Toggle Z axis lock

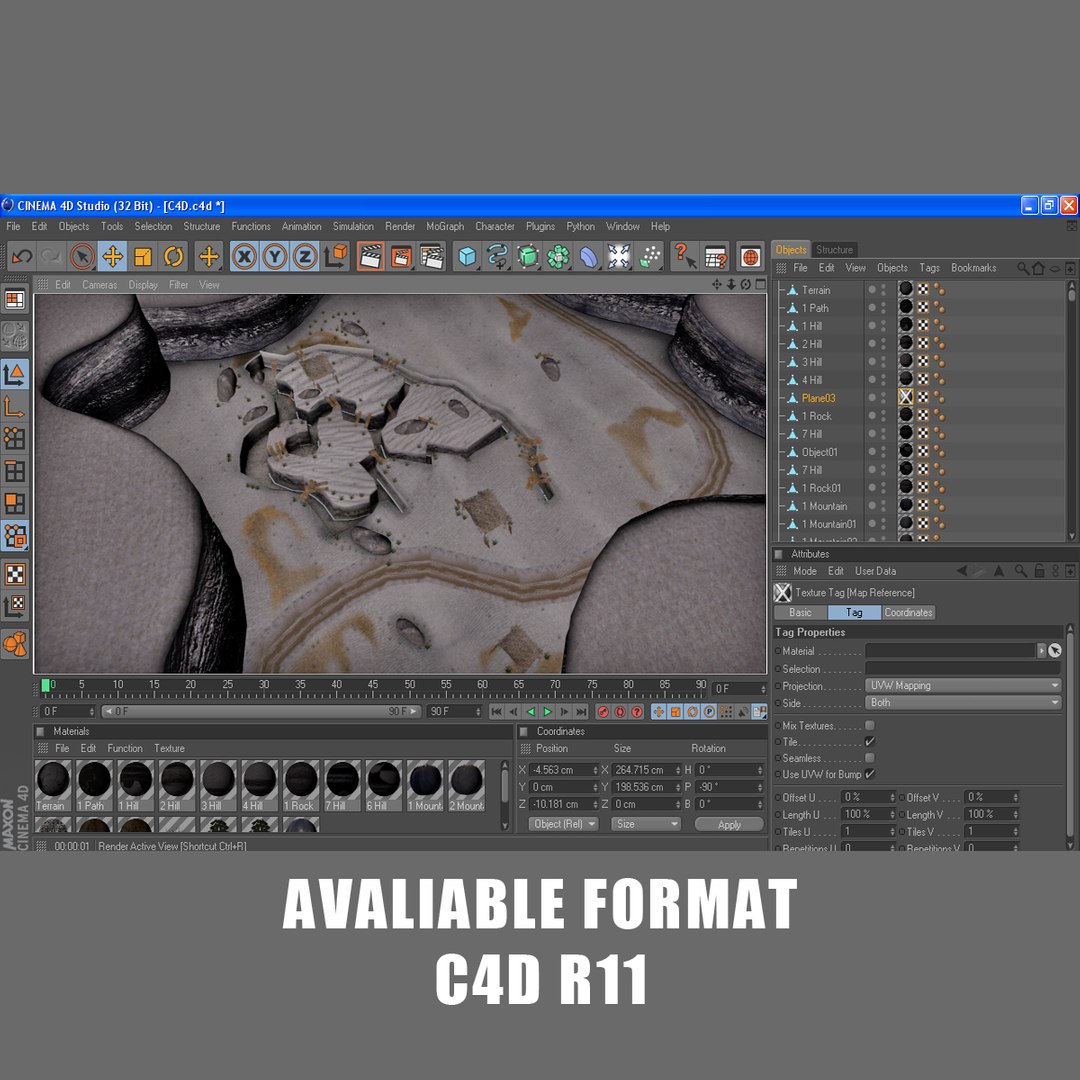pos(304,257)
